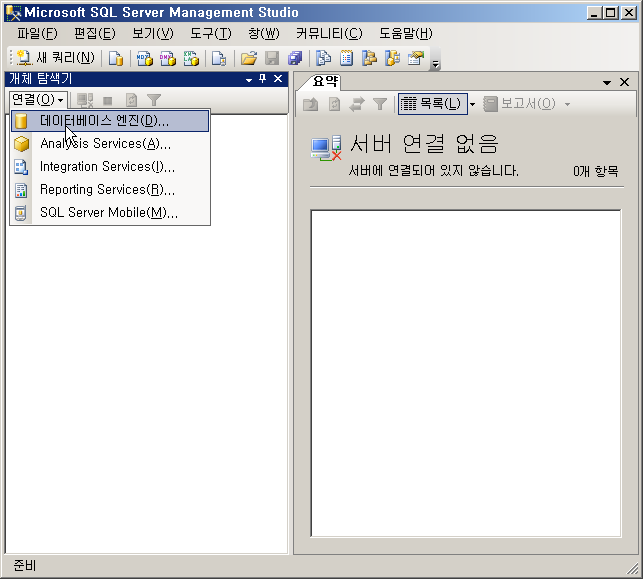Click the Synchronize arrows icon in Summary toolbar
Screen dimensions: 643x579
click(357, 104)
